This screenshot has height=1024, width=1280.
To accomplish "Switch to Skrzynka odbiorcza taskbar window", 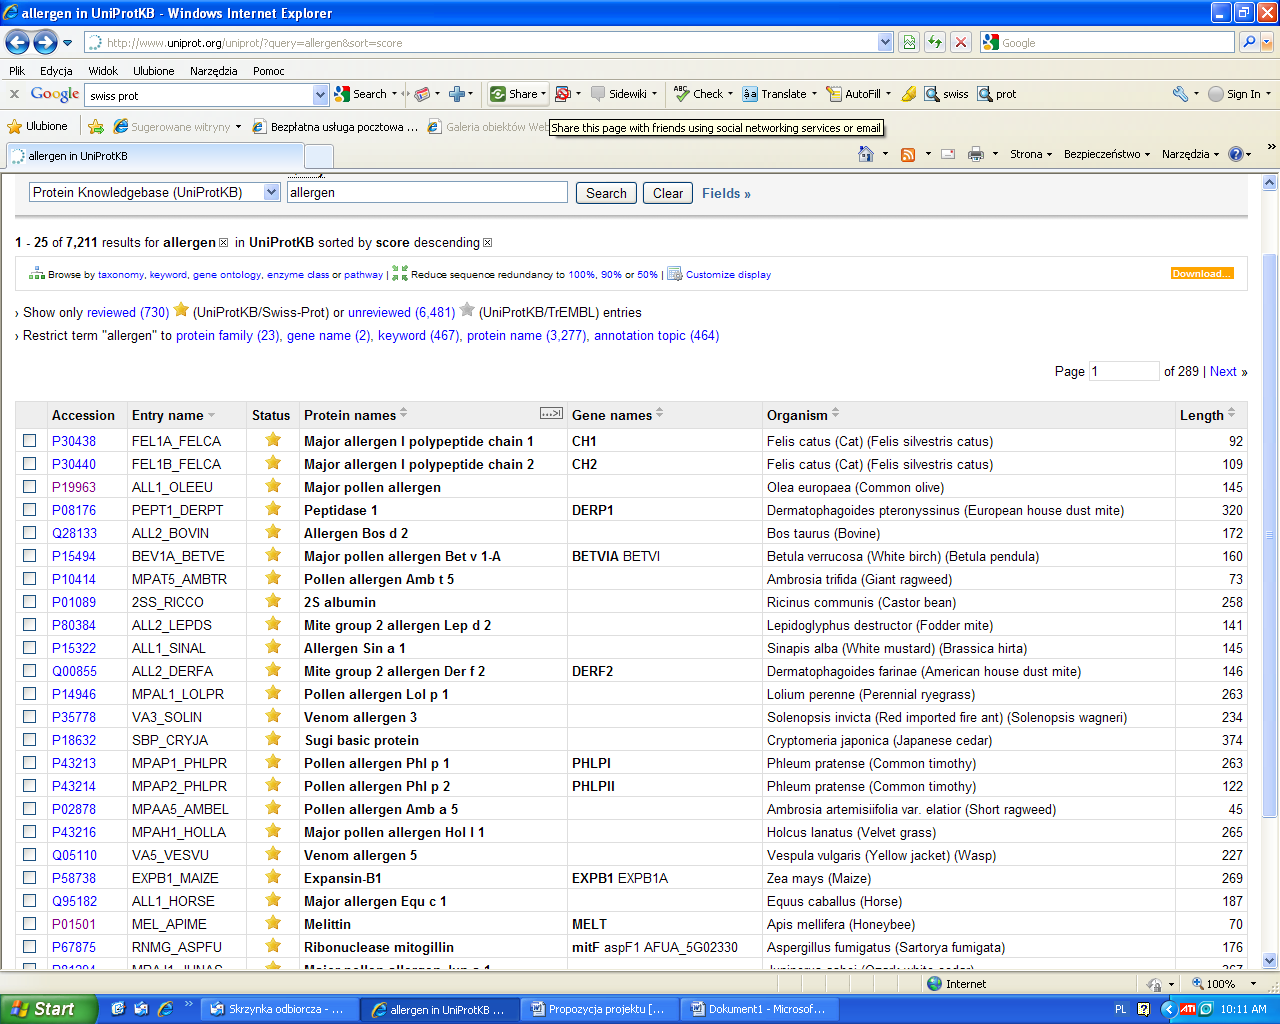I will pos(278,1009).
